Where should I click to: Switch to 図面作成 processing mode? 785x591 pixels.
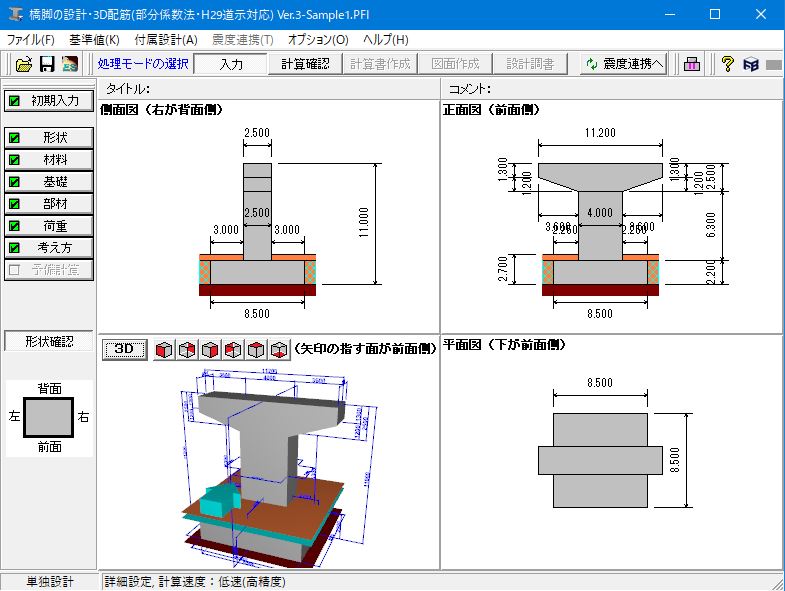click(455, 64)
